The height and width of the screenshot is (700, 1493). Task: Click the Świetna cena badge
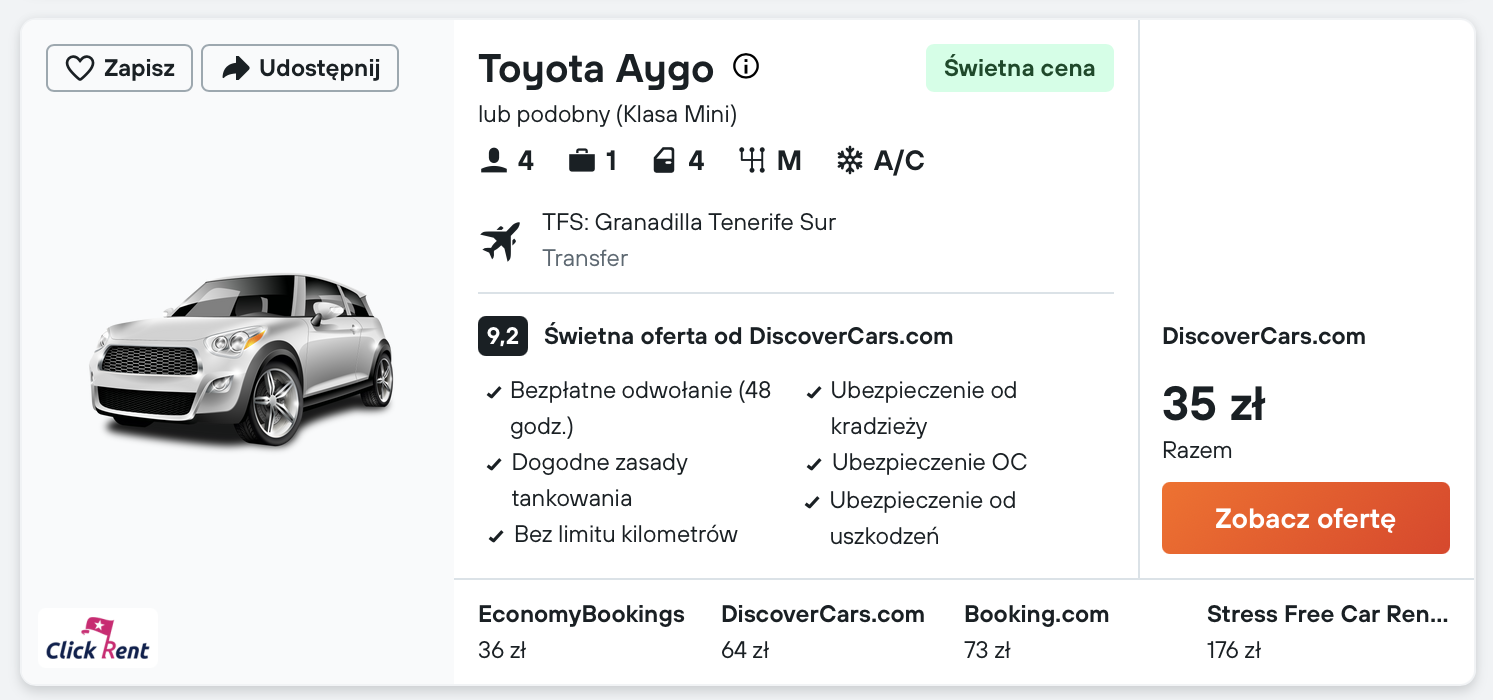(1019, 68)
